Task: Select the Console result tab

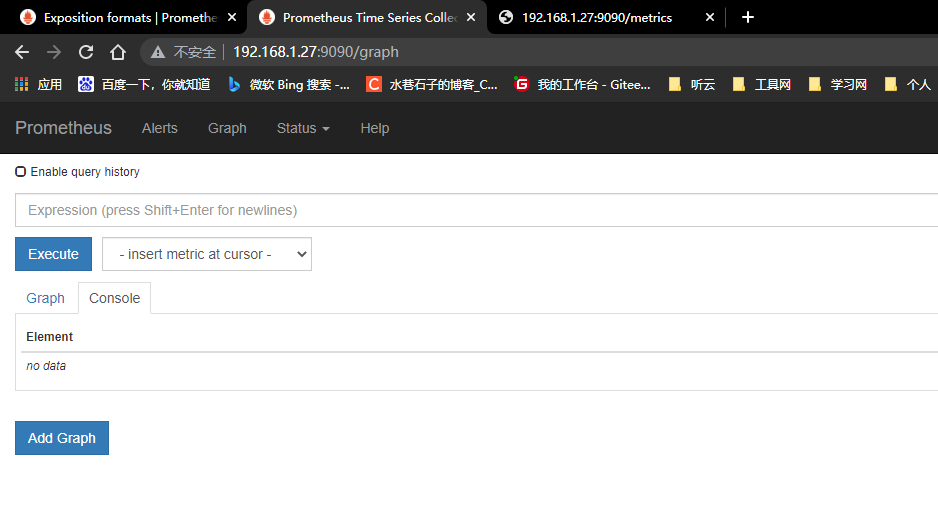Action: tap(114, 298)
